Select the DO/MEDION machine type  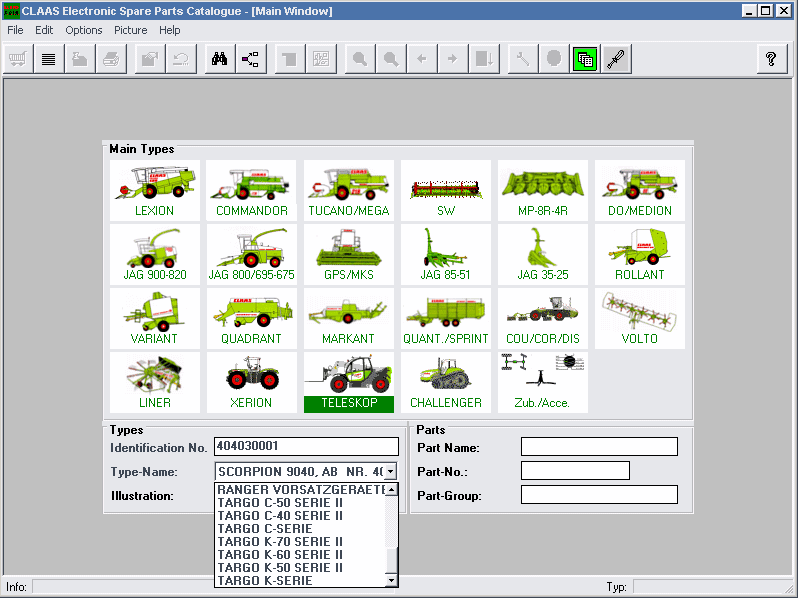tap(640, 190)
